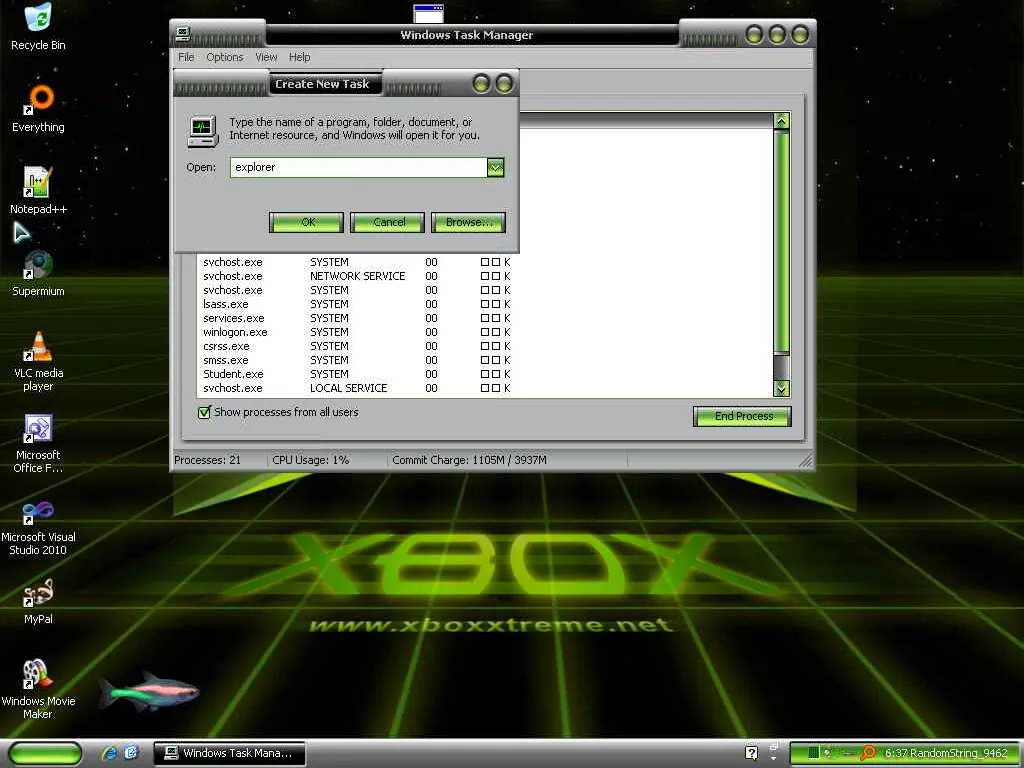Close the Create New Task dialog
The width and height of the screenshot is (1024, 768).
point(504,84)
